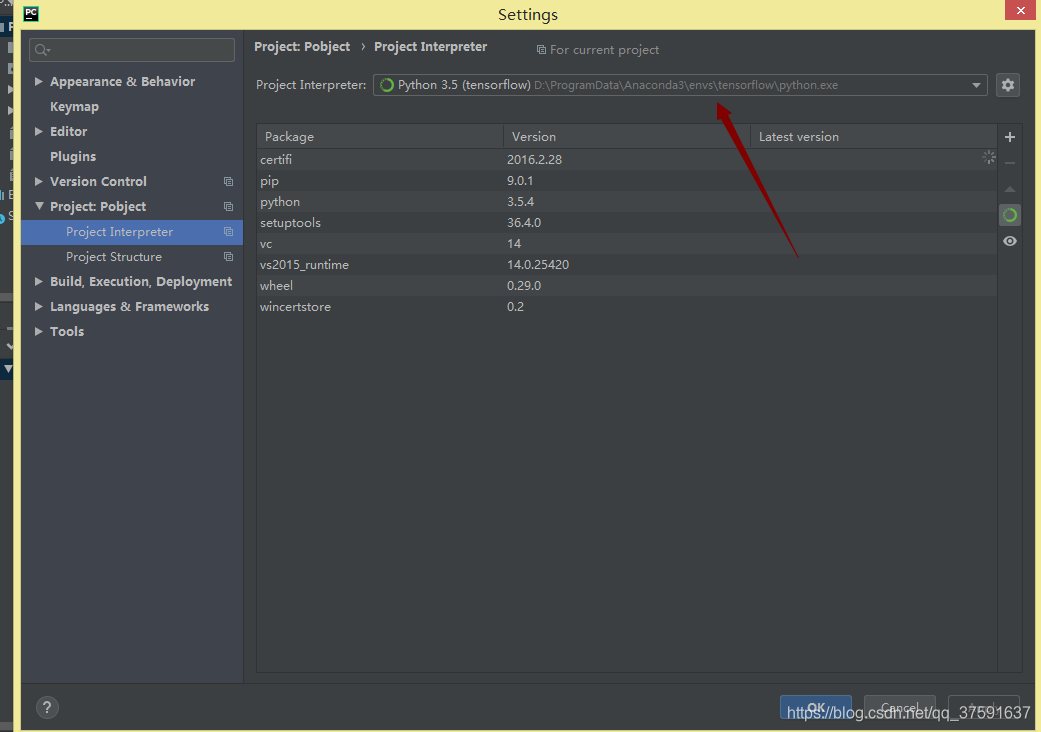Select the wheel package row
This screenshot has width=1041, height=732.
tap(627, 285)
